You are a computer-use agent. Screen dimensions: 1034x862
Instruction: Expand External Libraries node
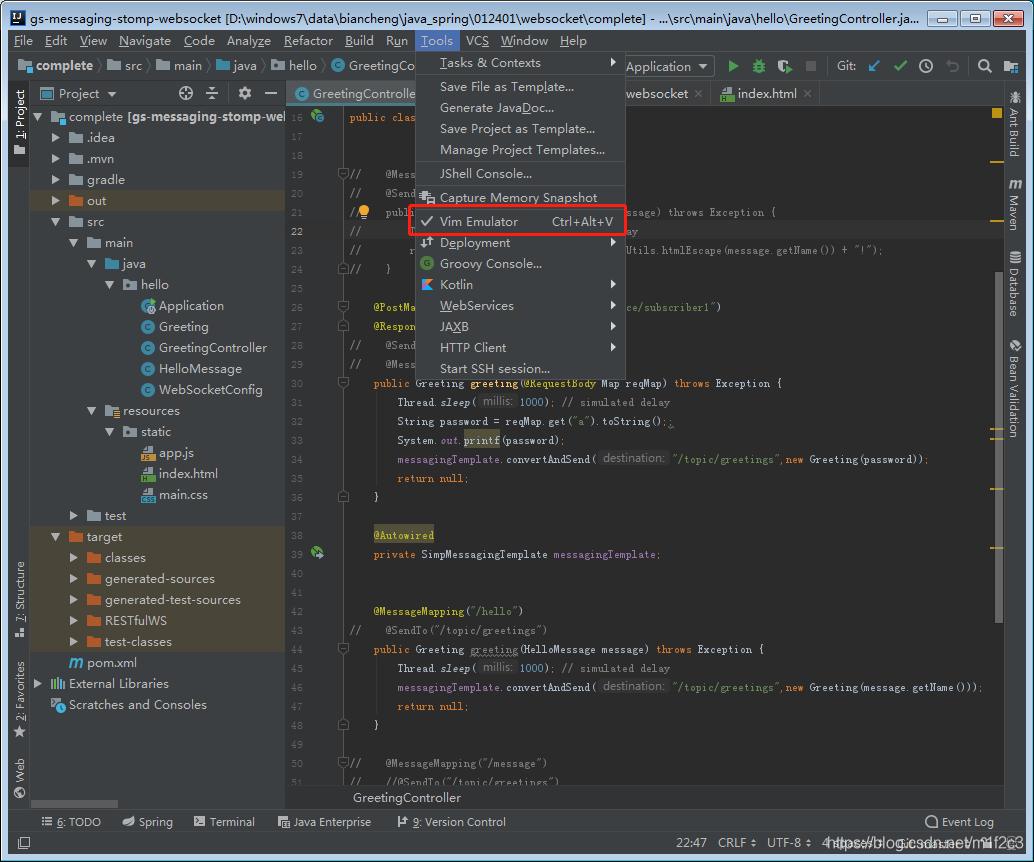coord(38,684)
